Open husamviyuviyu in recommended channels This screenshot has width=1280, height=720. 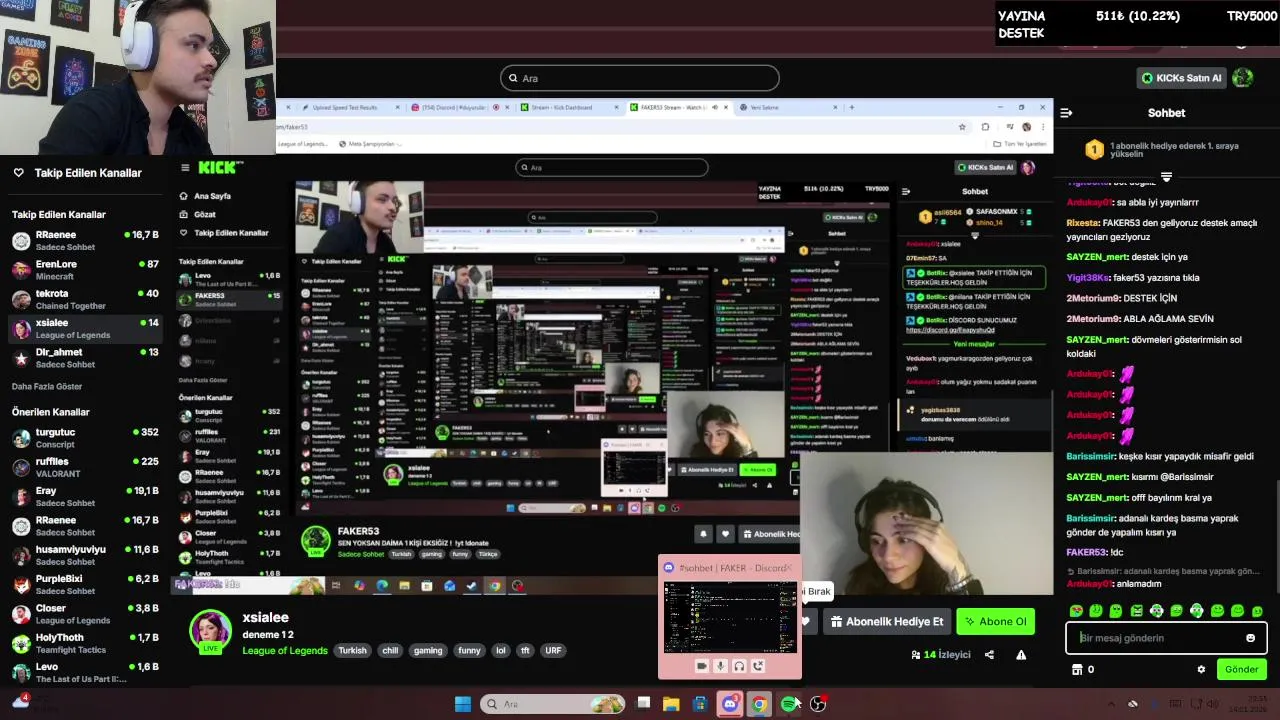click(84, 555)
